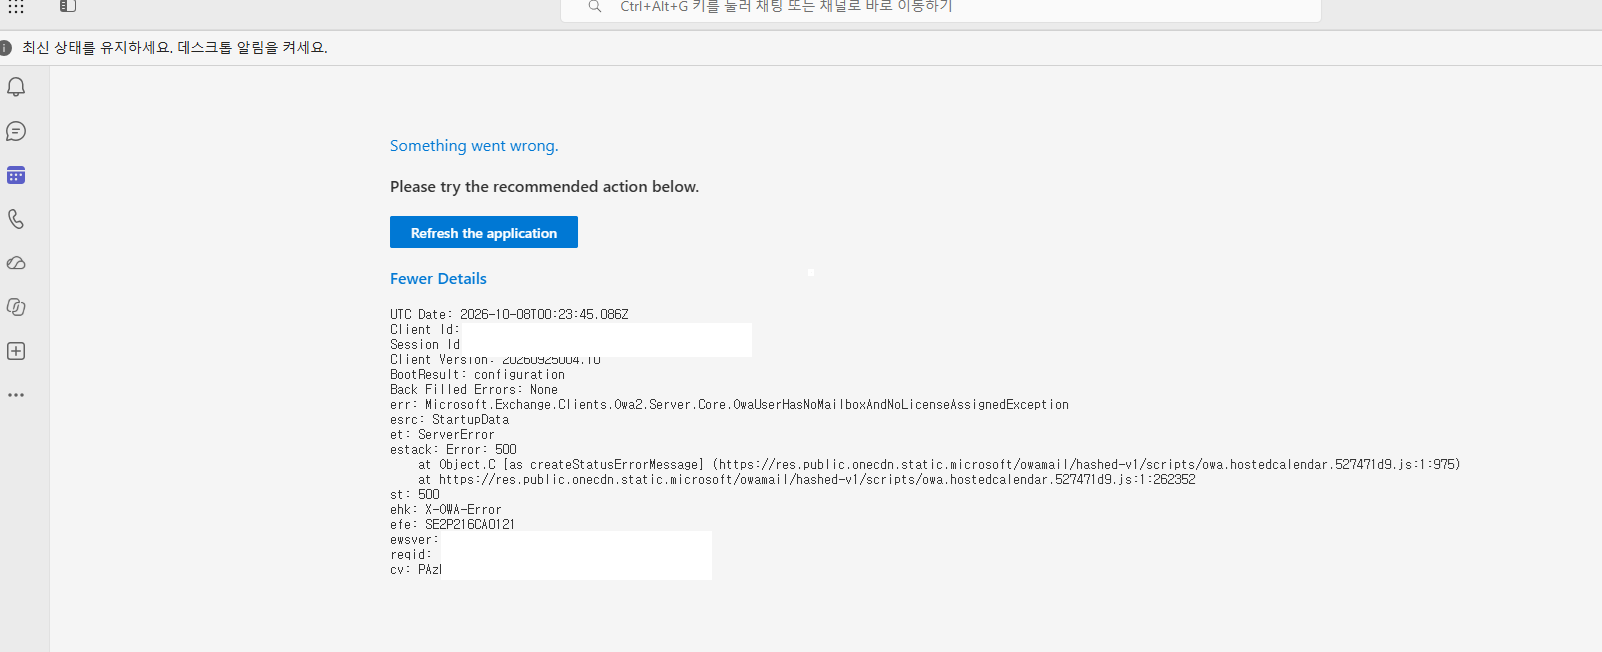Click the 'Please try the recommended action below.' text
Viewport: 1602px width, 652px height.
[x=544, y=187]
